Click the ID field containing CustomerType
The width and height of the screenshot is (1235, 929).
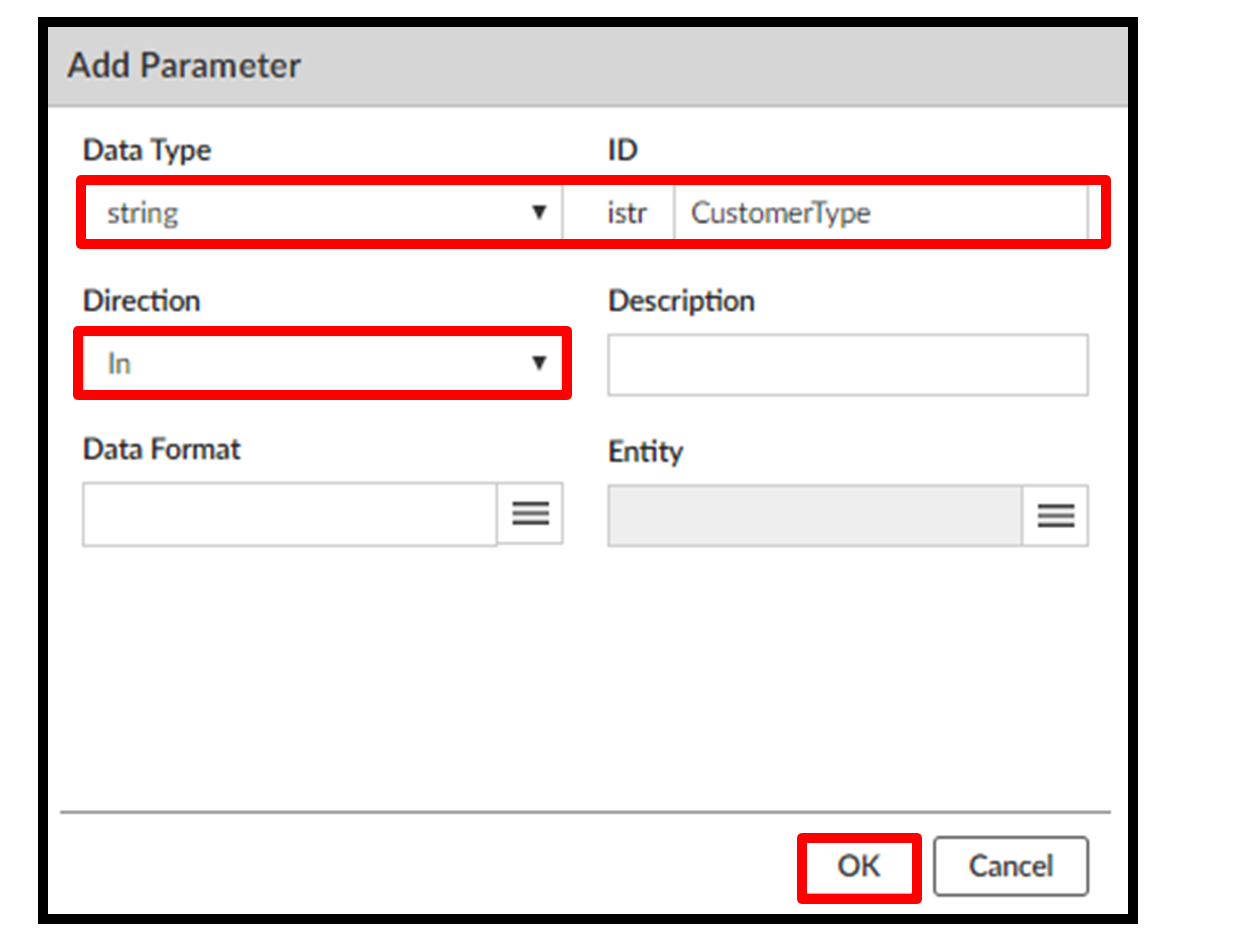click(880, 213)
